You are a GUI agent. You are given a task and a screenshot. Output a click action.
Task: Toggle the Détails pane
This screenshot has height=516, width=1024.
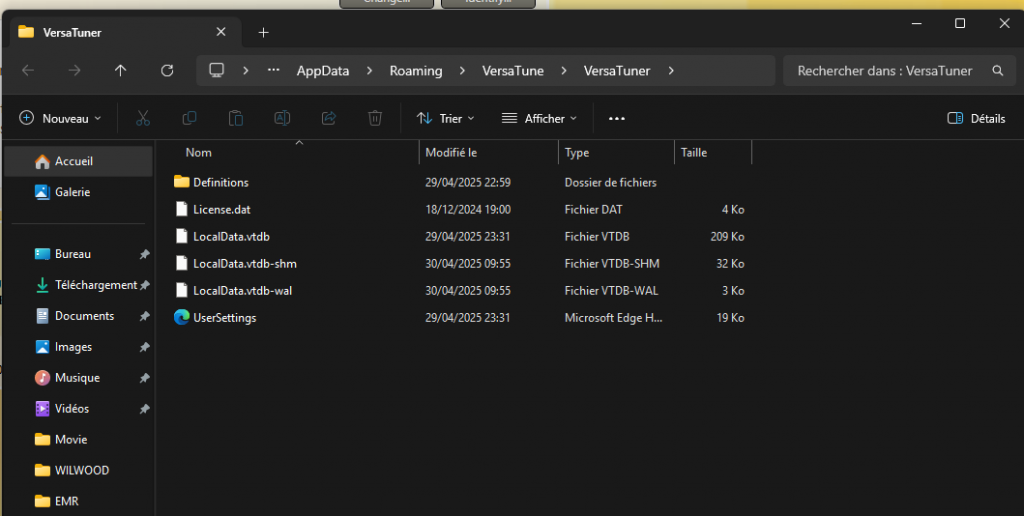(x=976, y=118)
